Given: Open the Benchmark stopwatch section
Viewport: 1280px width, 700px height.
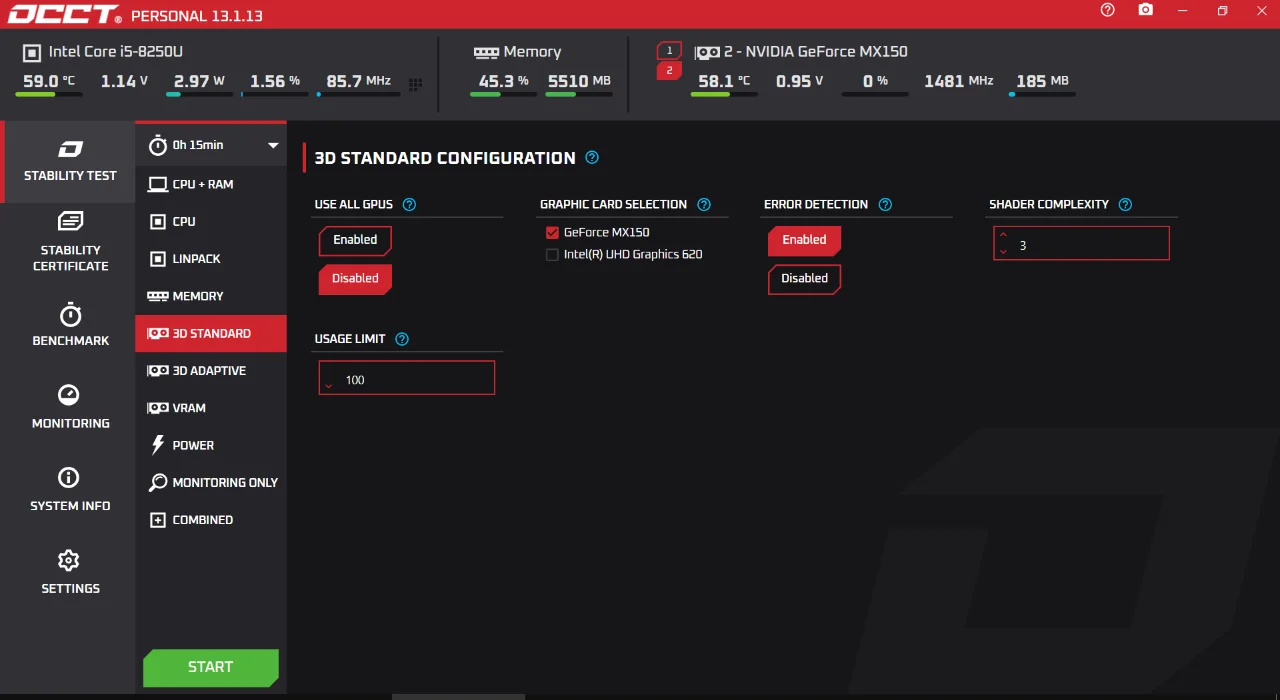Looking at the screenshot, I should pyautogui.click(x=70, y=325).
